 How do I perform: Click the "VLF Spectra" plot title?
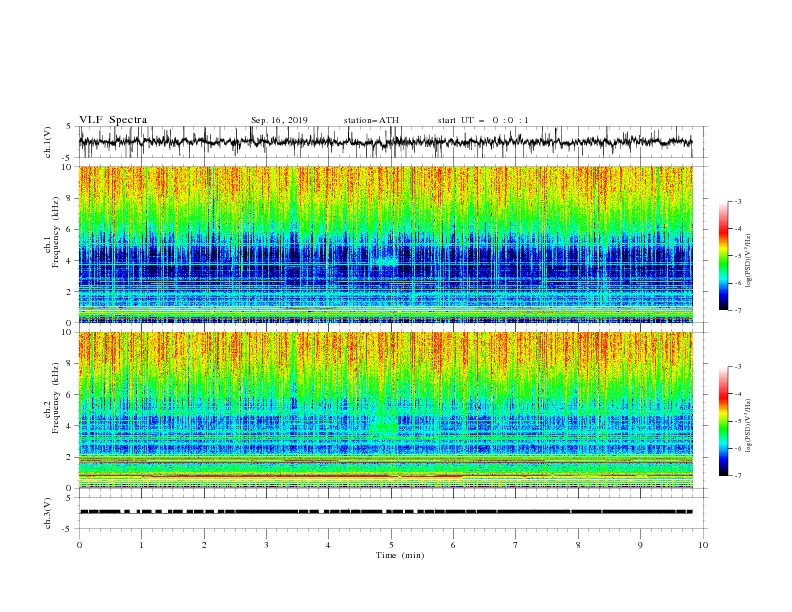pos(113,120)
